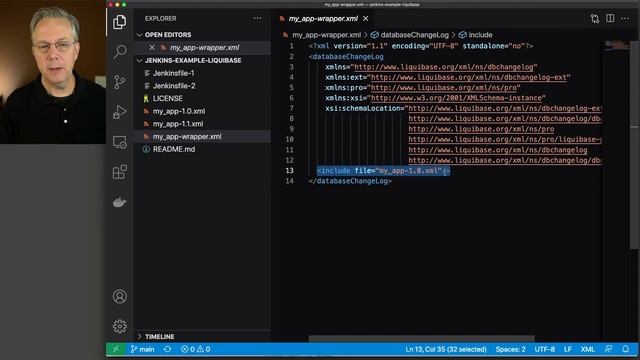Go to line via Ln 13, Col 35 indicator

(x=446, y=349)
